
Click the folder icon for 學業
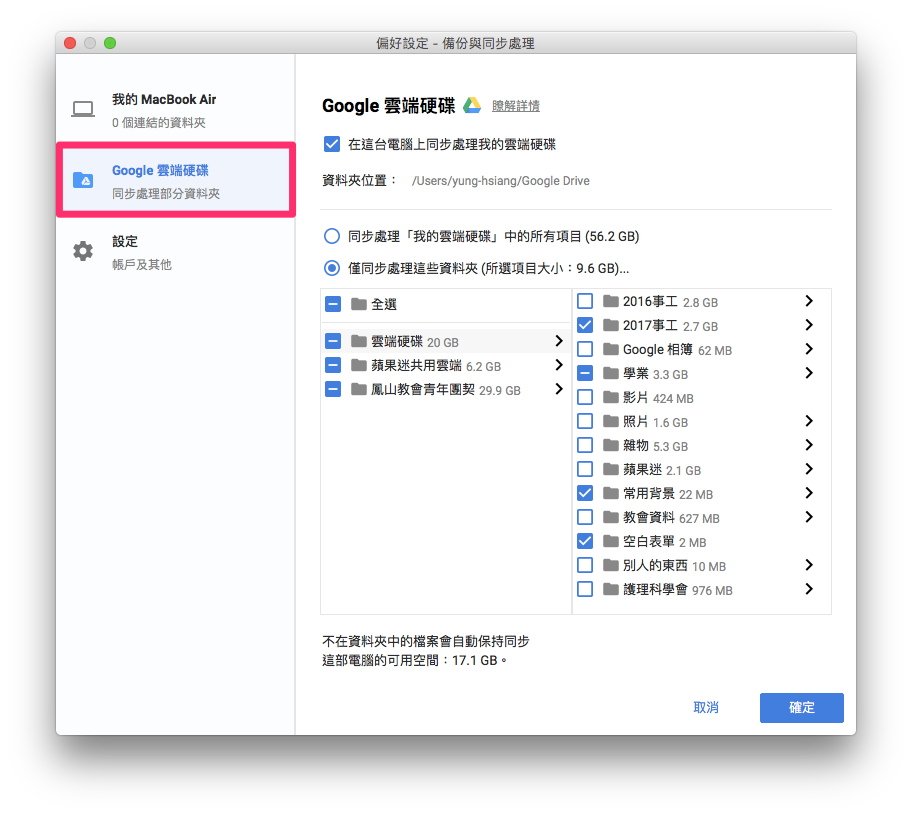[611, 373]
